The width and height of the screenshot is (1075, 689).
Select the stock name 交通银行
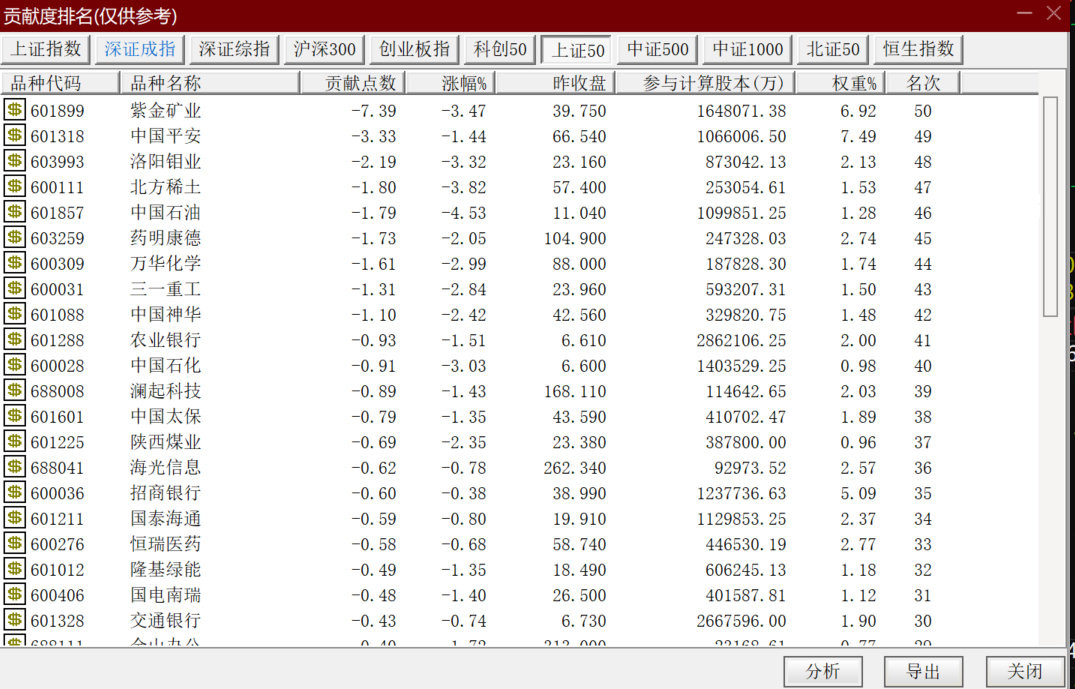tap(165, 620)
